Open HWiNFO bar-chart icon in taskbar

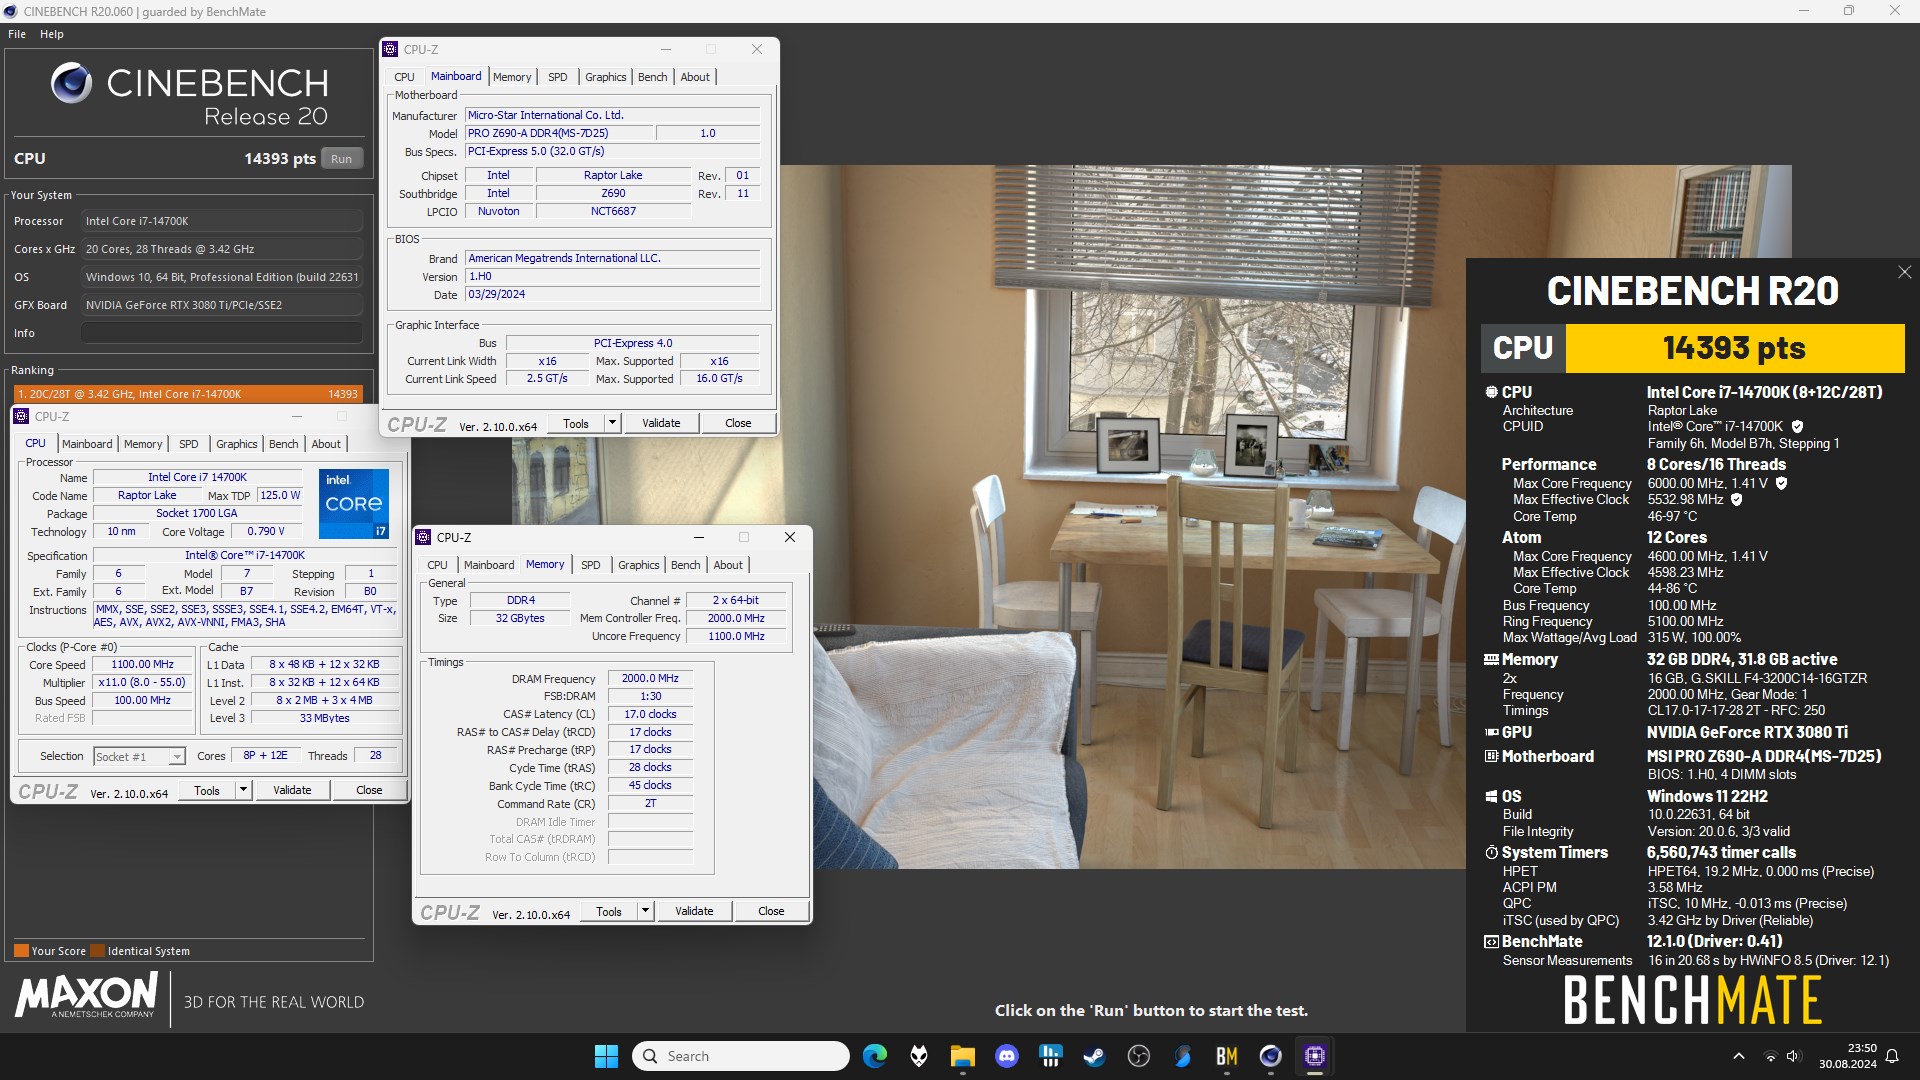[x=1051, y=1056]
